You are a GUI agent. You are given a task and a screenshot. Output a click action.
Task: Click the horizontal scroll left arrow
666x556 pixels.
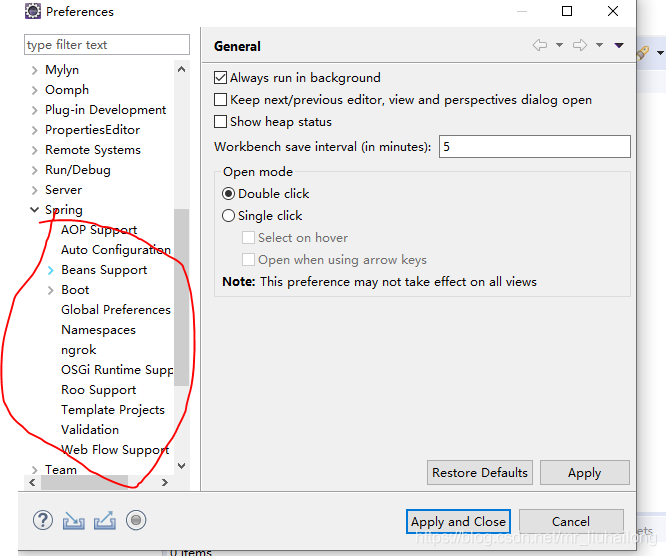pyautogui.click(x=32, y=483)
